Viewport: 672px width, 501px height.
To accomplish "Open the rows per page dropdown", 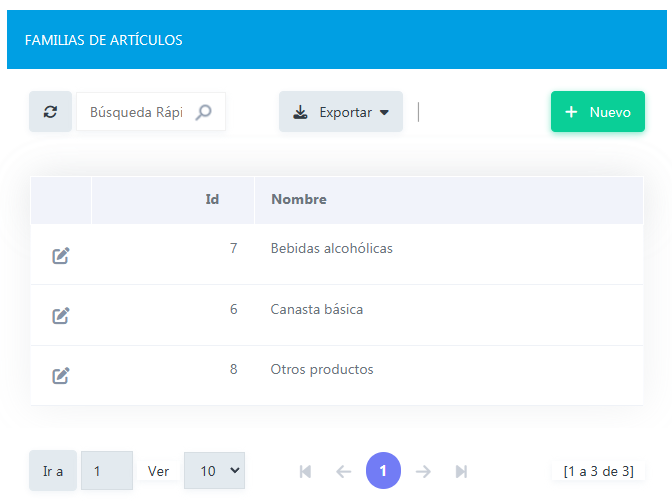I will 214,471.
